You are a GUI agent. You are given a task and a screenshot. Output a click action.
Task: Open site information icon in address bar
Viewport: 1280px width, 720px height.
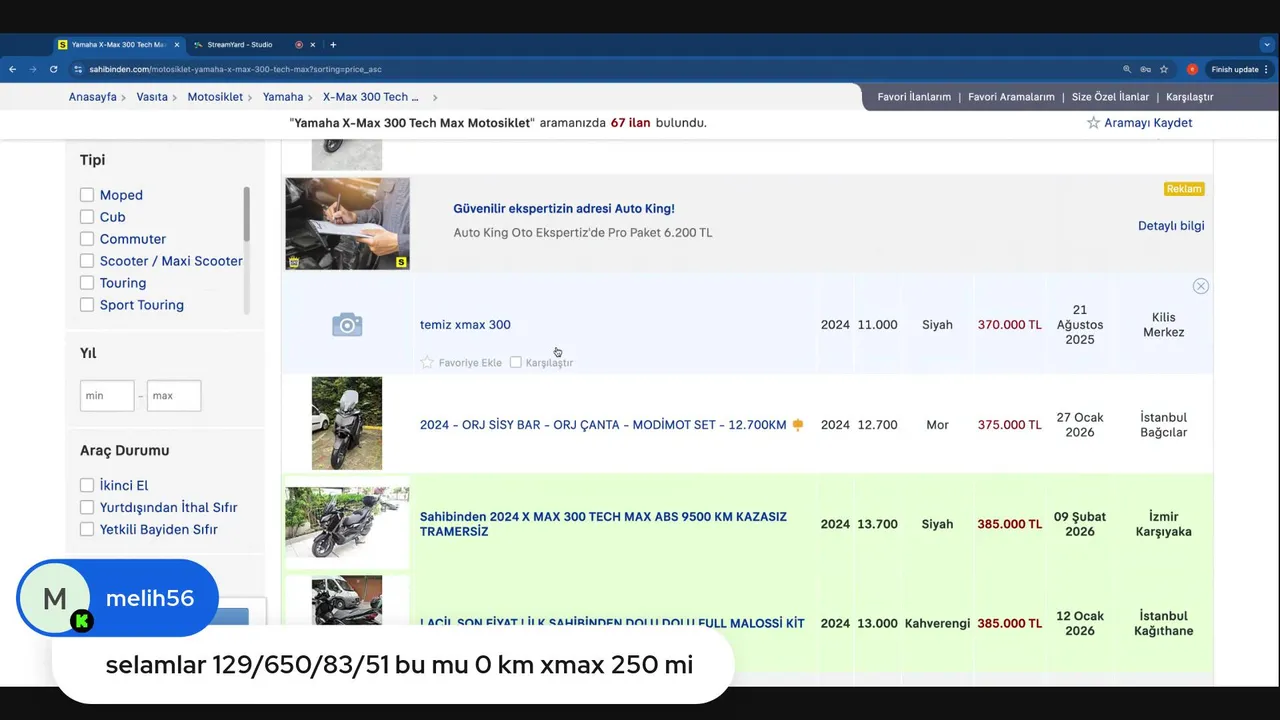click(78, 69)
